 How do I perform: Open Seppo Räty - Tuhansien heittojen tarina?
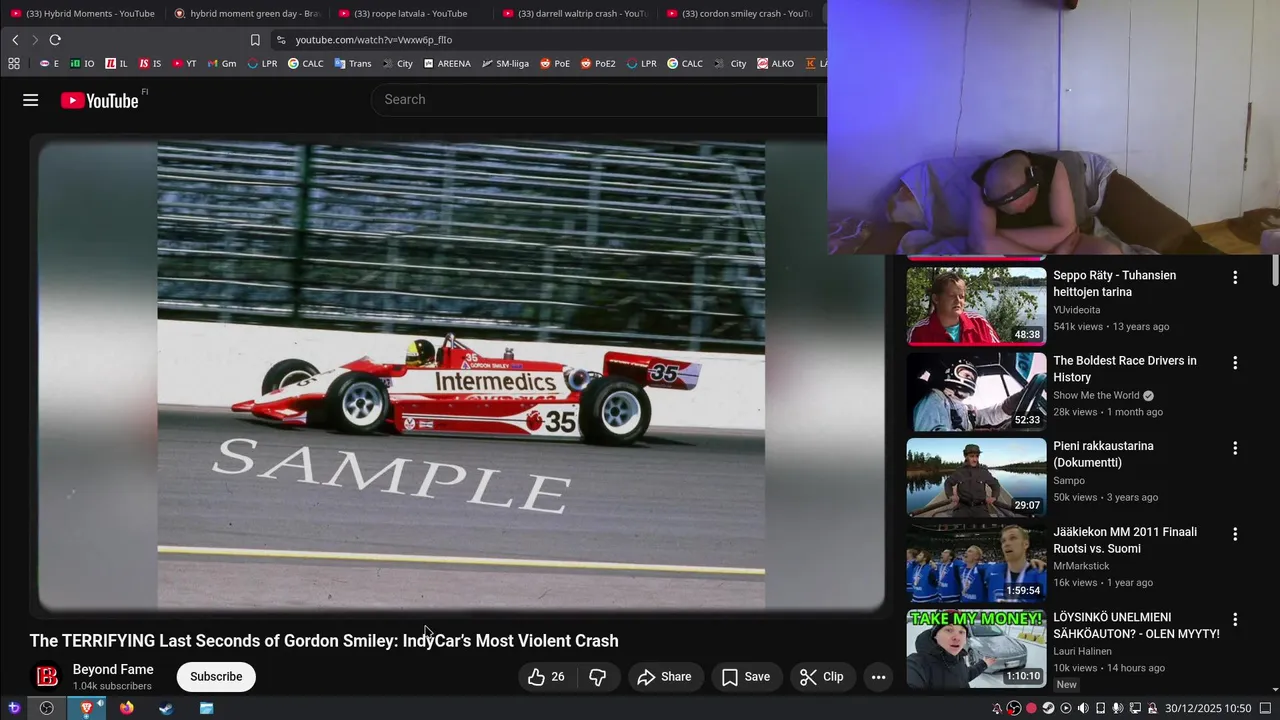point(1114,284)
